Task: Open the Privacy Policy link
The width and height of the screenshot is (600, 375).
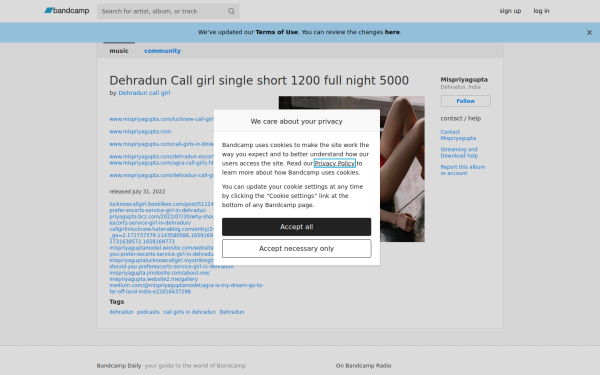Action: click(335, 163)
